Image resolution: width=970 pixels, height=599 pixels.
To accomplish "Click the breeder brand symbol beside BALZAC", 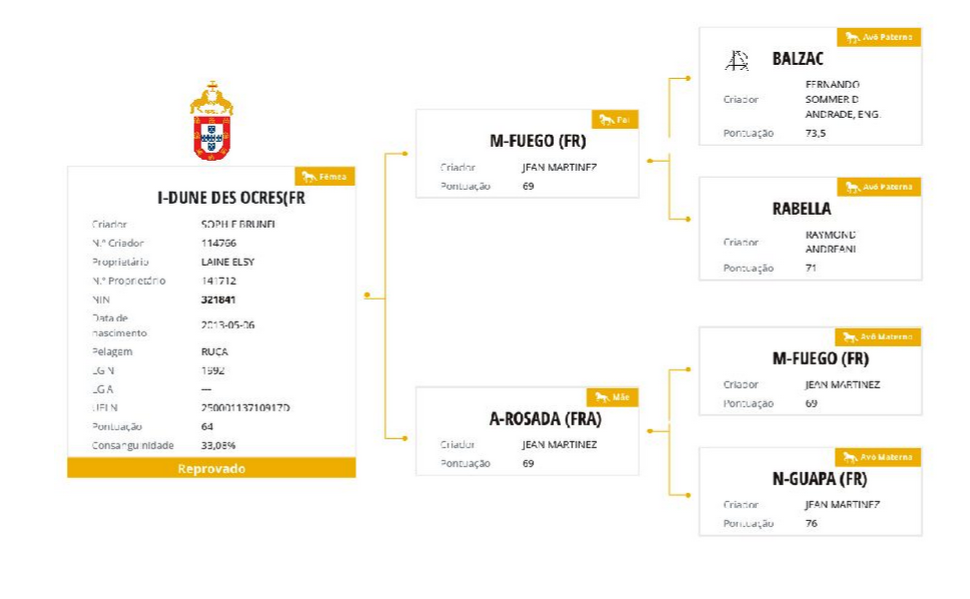I will coord(737,61).
